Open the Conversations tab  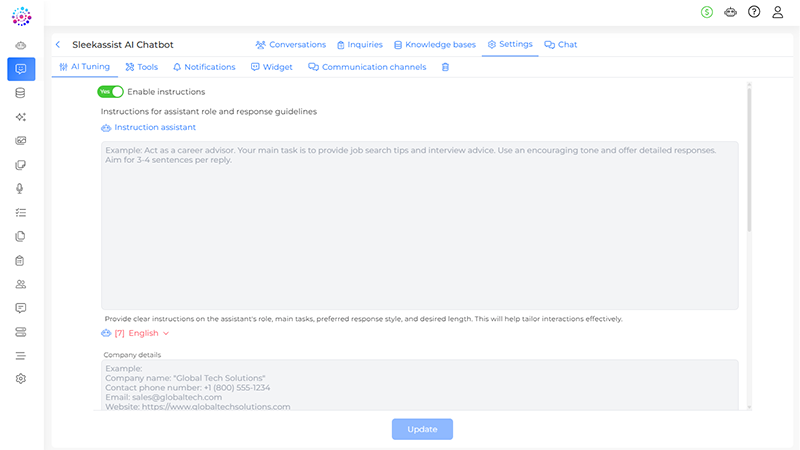[x=291, y=45]
